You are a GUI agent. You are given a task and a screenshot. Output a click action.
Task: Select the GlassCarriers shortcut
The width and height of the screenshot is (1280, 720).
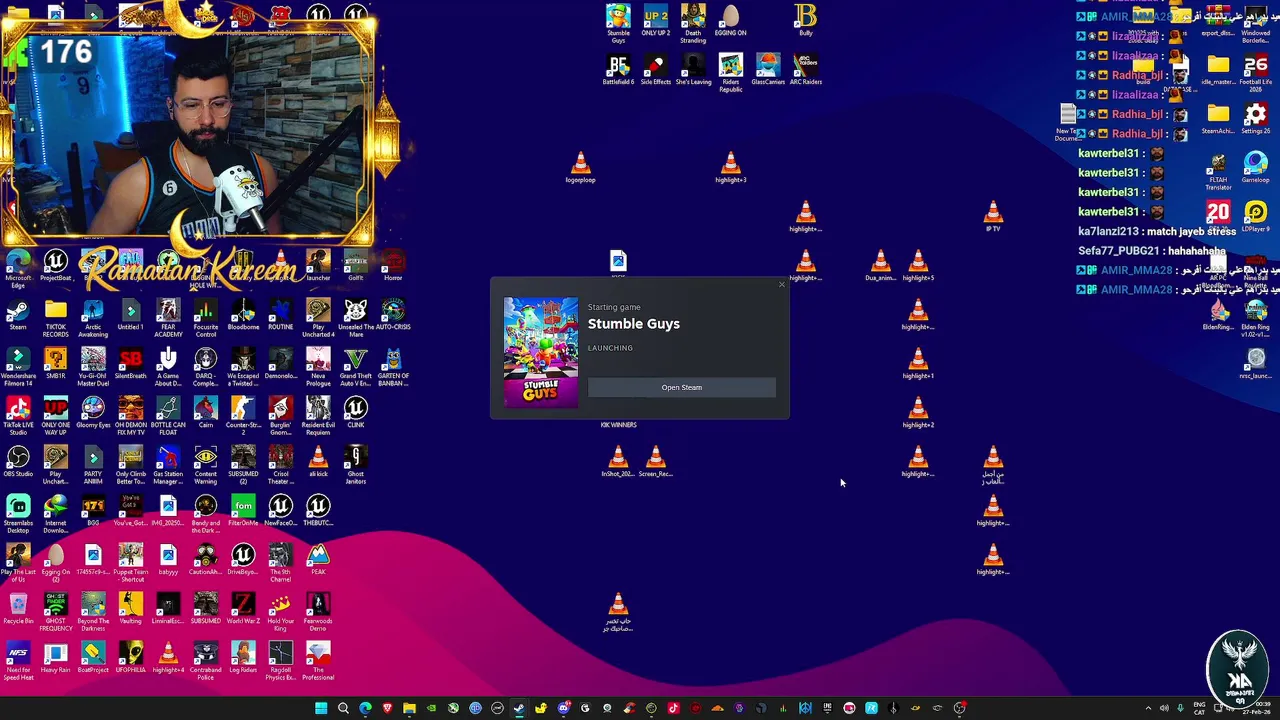pyautogui.click(x=768, y=70)
